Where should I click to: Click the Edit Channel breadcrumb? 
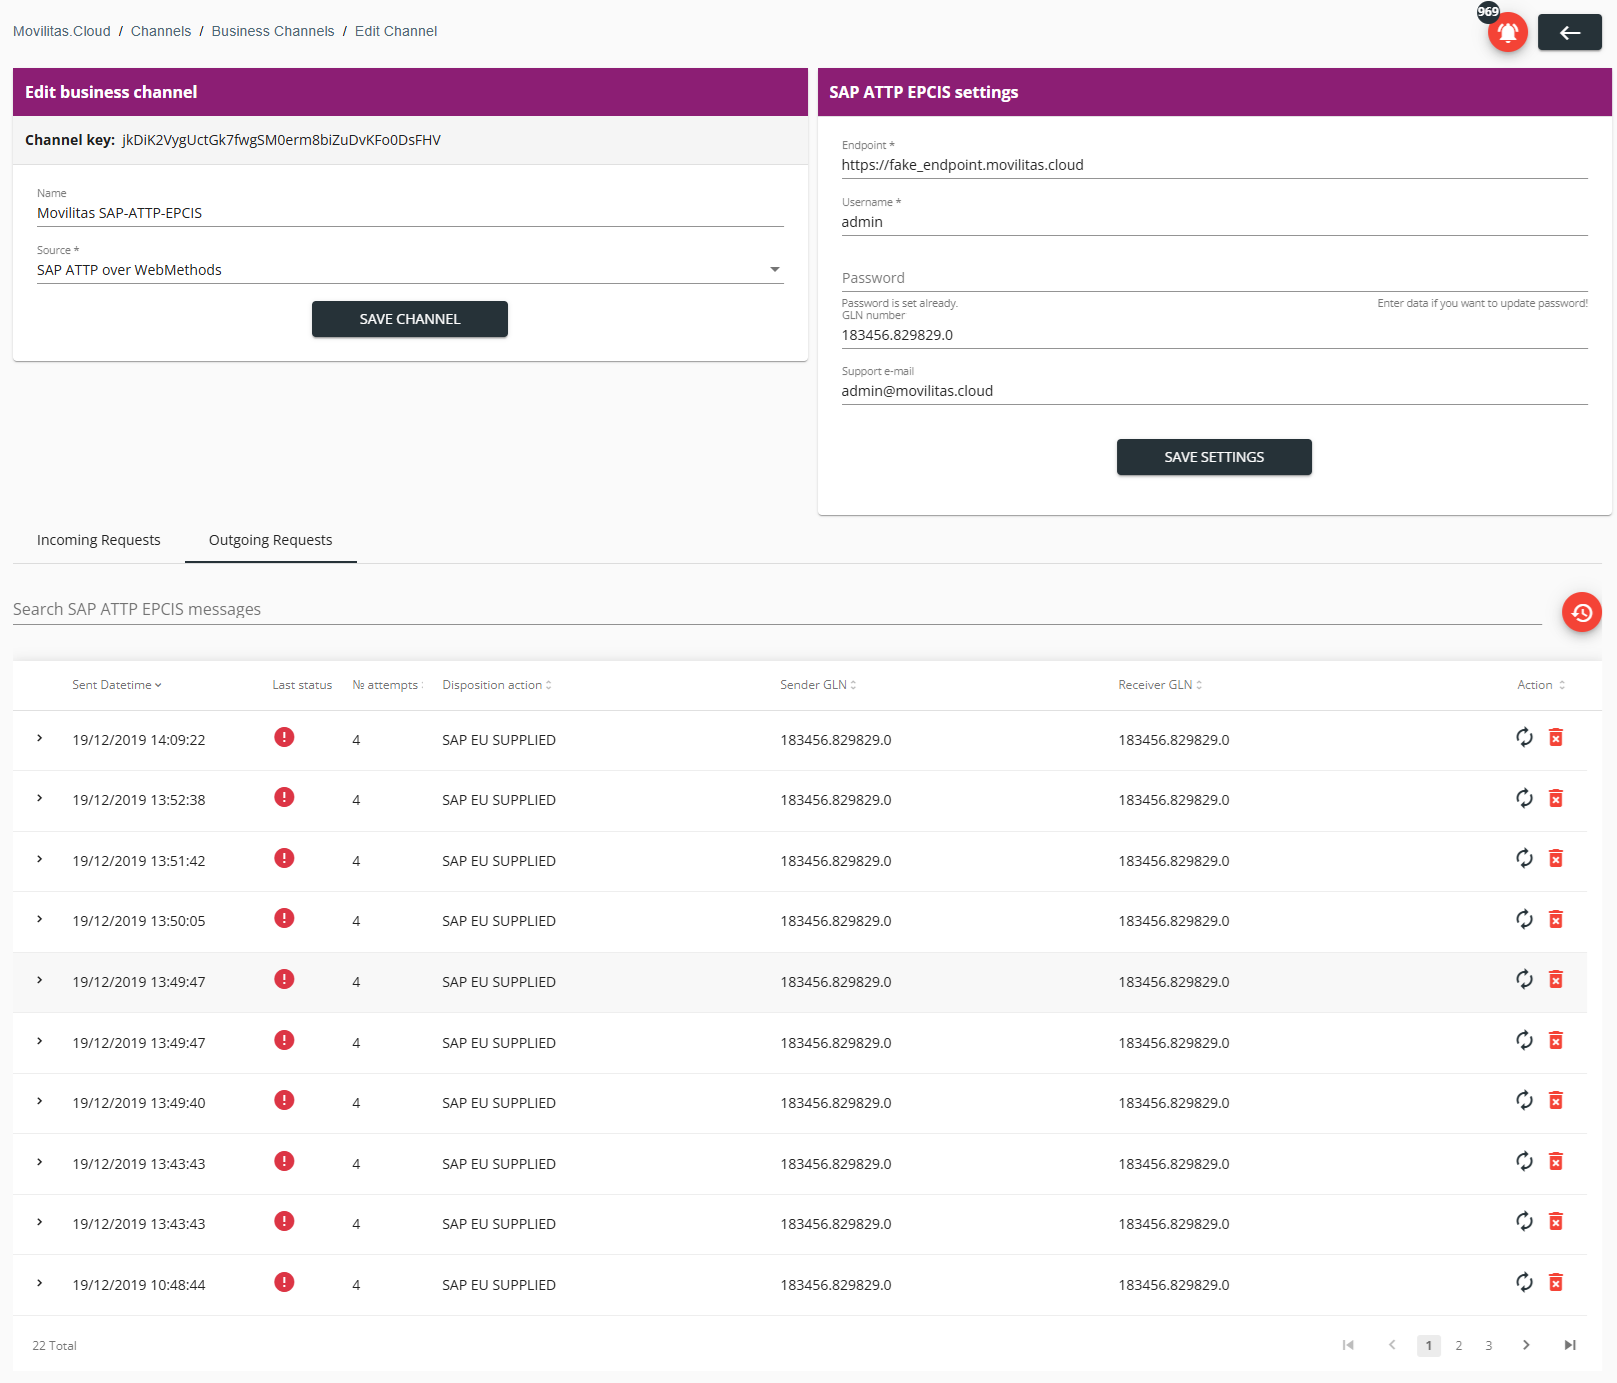pos(396,31)
